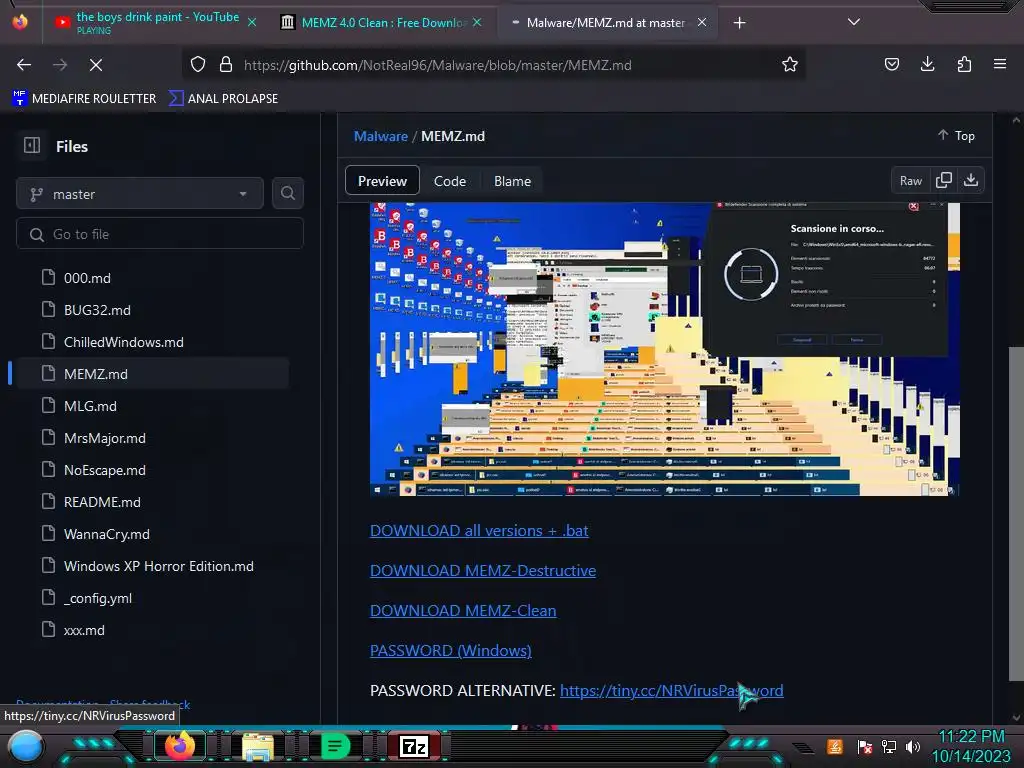Open the Pocket save icon
Screen dimensions: 1024x768
891,65
